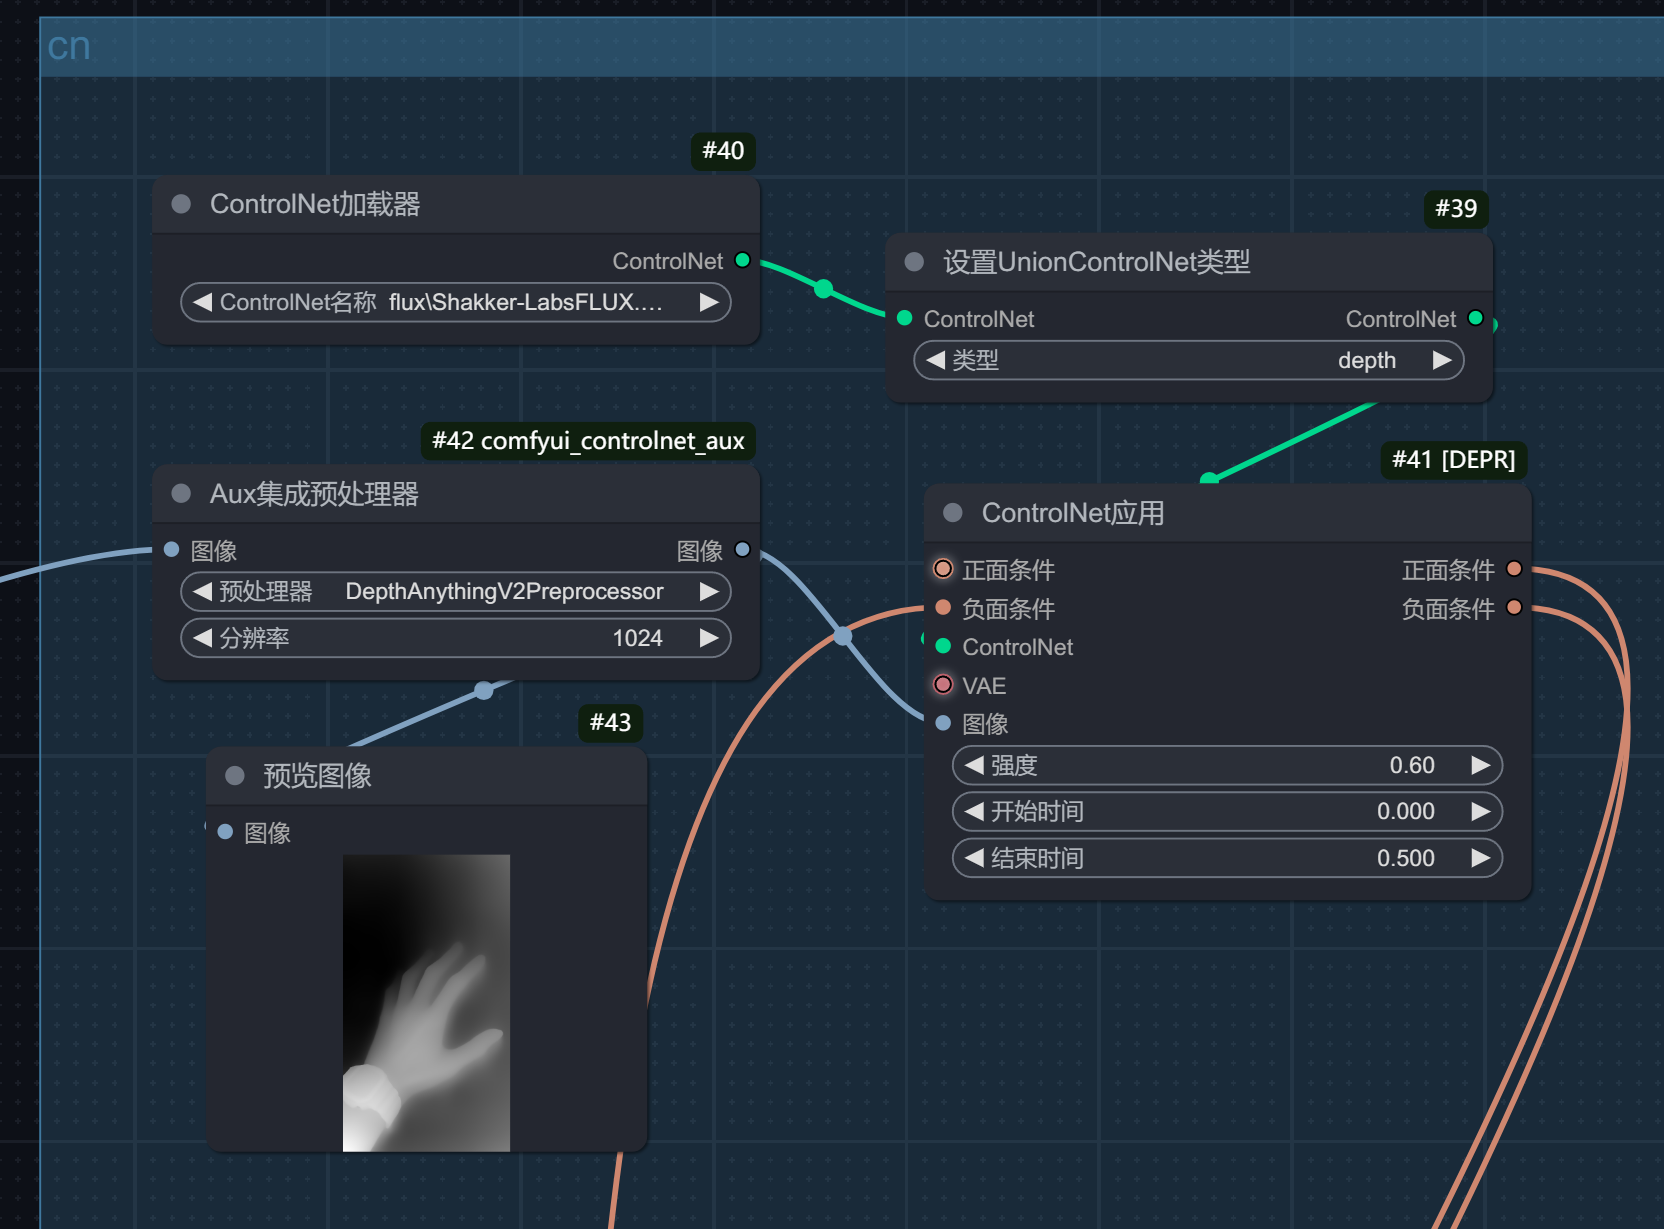Screen dimensions: 1664x1229
Task: Click the #41 [DEPR] badge
Action: 1454,460
